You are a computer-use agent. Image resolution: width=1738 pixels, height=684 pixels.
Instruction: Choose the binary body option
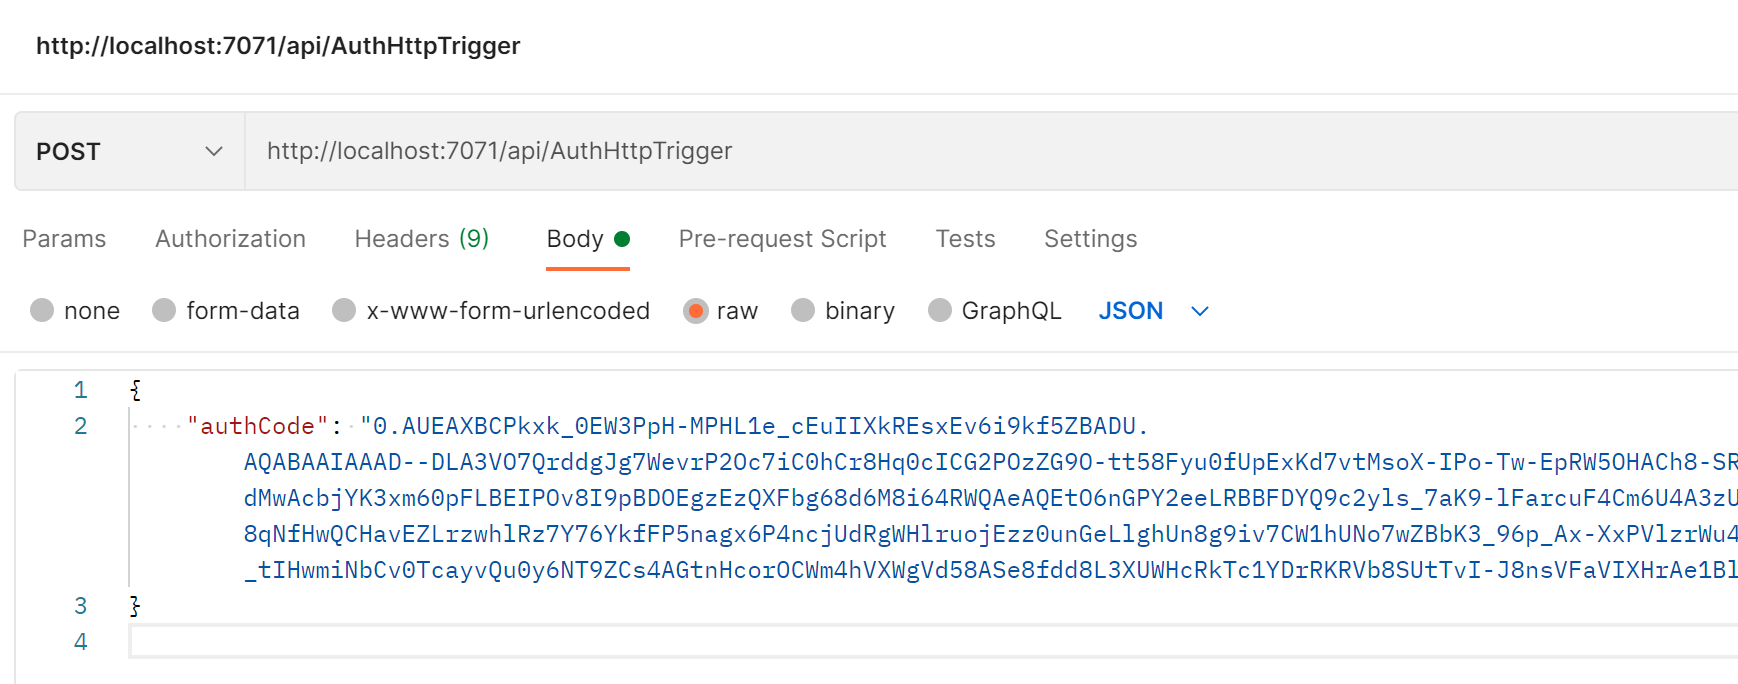coord(803,311)
